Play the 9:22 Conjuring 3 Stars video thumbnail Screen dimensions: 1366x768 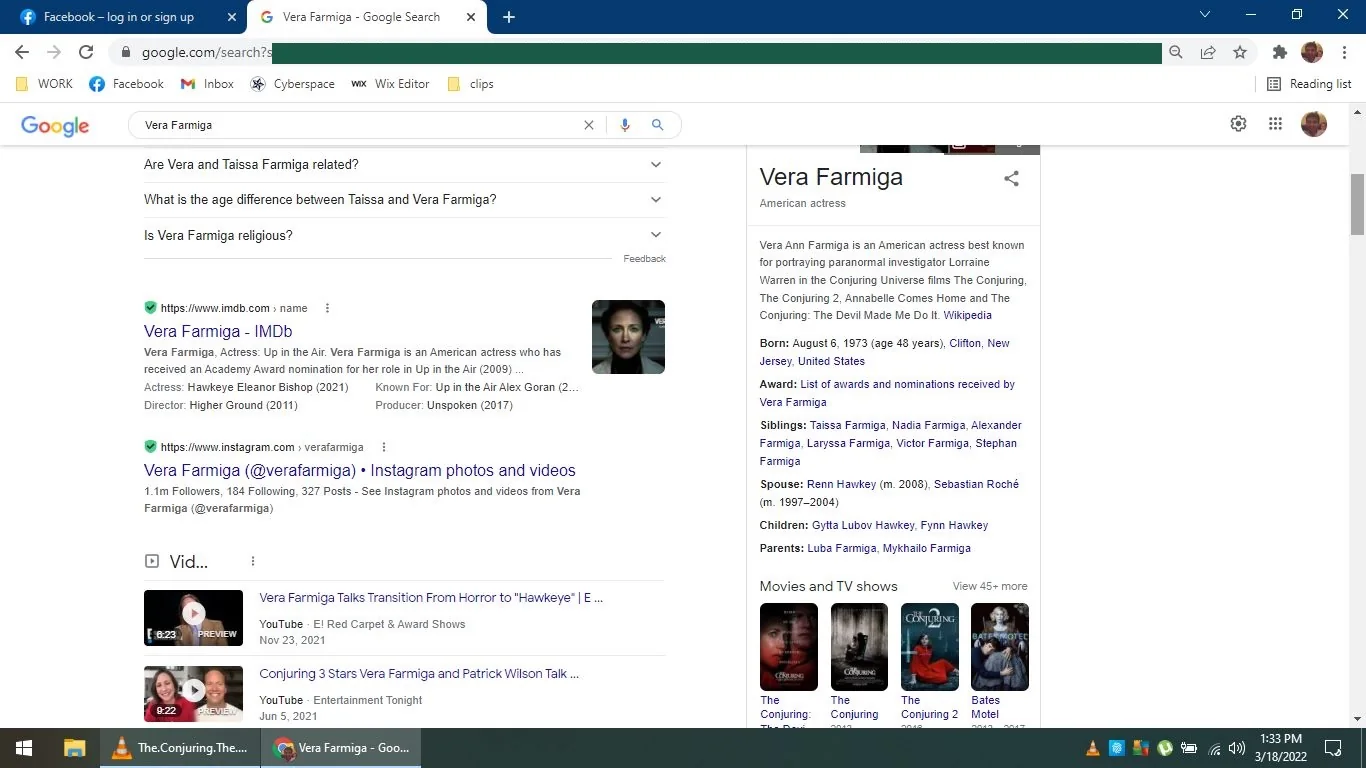click(193, 693)
